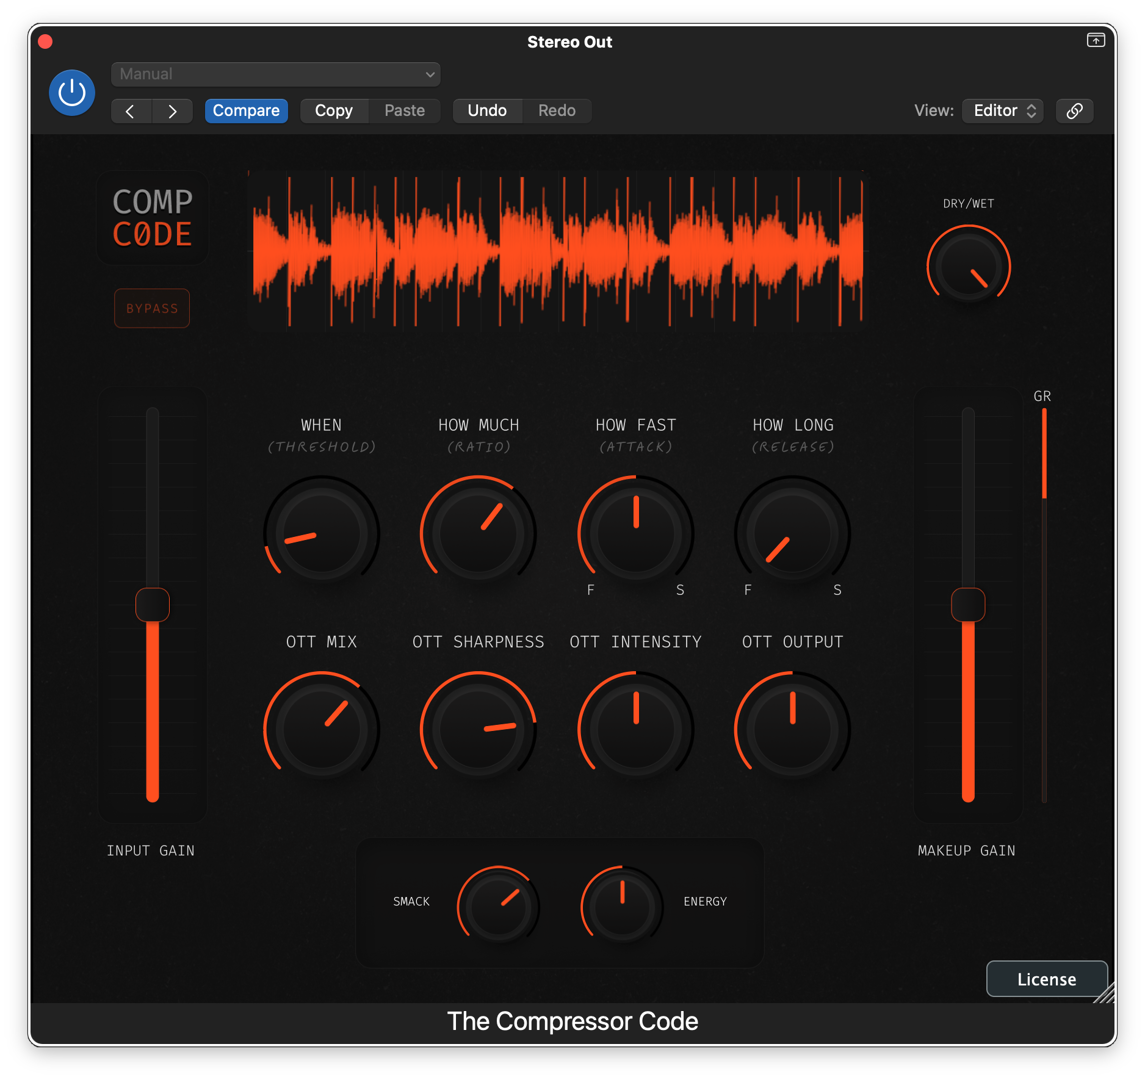Image resolution: width=1145 pixels, height=1080 pixels.
Task: Go to next preset with right arrow
Action: (173, 111)
